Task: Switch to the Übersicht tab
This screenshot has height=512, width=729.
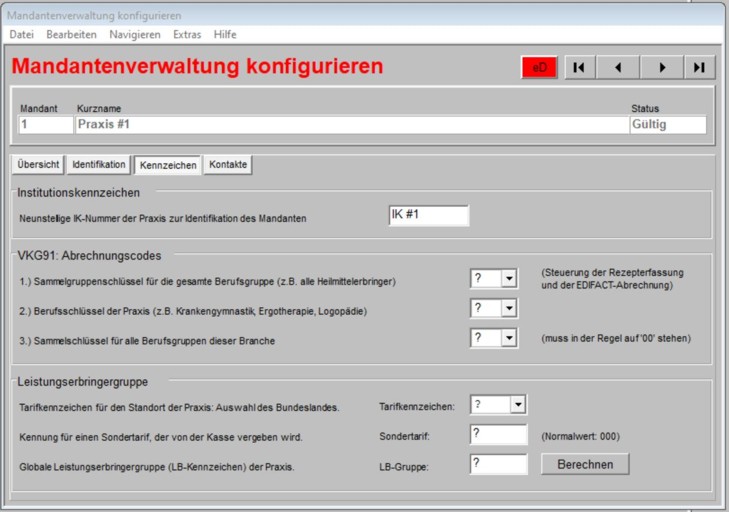Action: tap(39, 164)
